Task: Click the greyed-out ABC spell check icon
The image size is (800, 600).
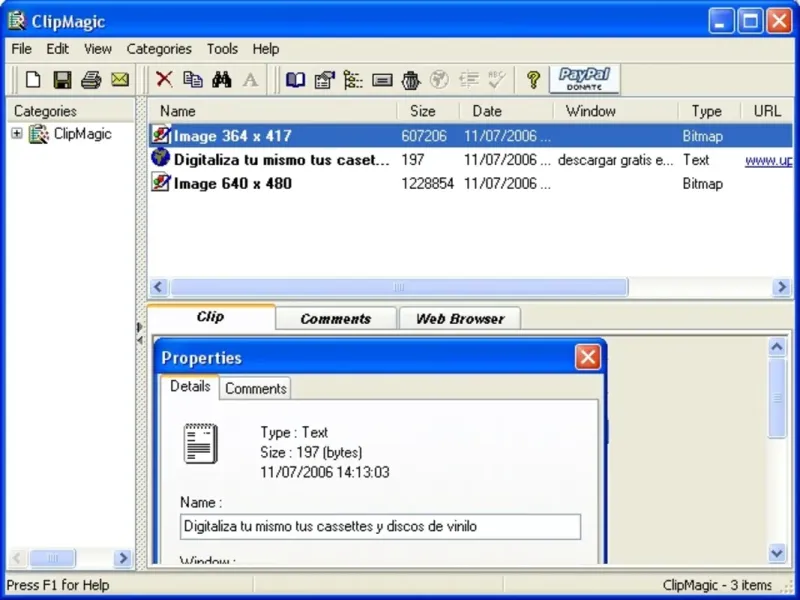Action: [496, 79]
